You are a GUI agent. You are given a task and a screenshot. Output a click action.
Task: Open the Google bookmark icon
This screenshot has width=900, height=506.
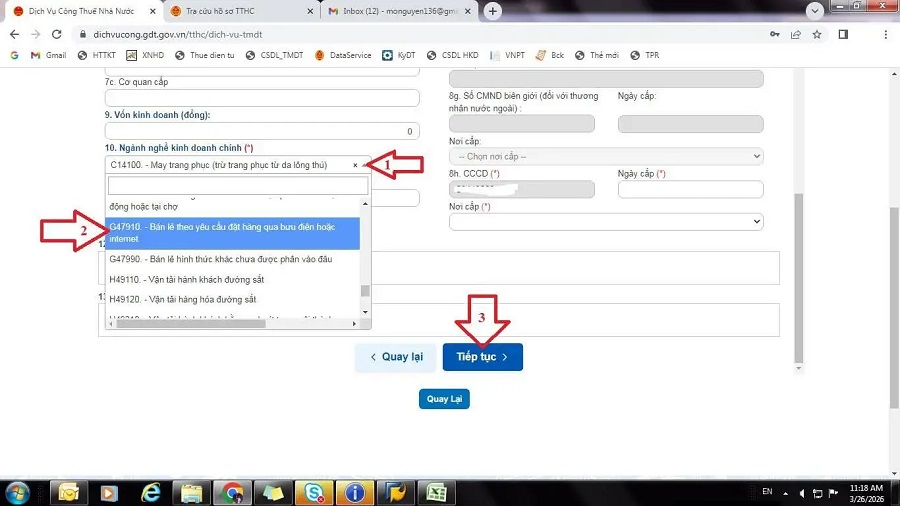[x=14, y=55]
